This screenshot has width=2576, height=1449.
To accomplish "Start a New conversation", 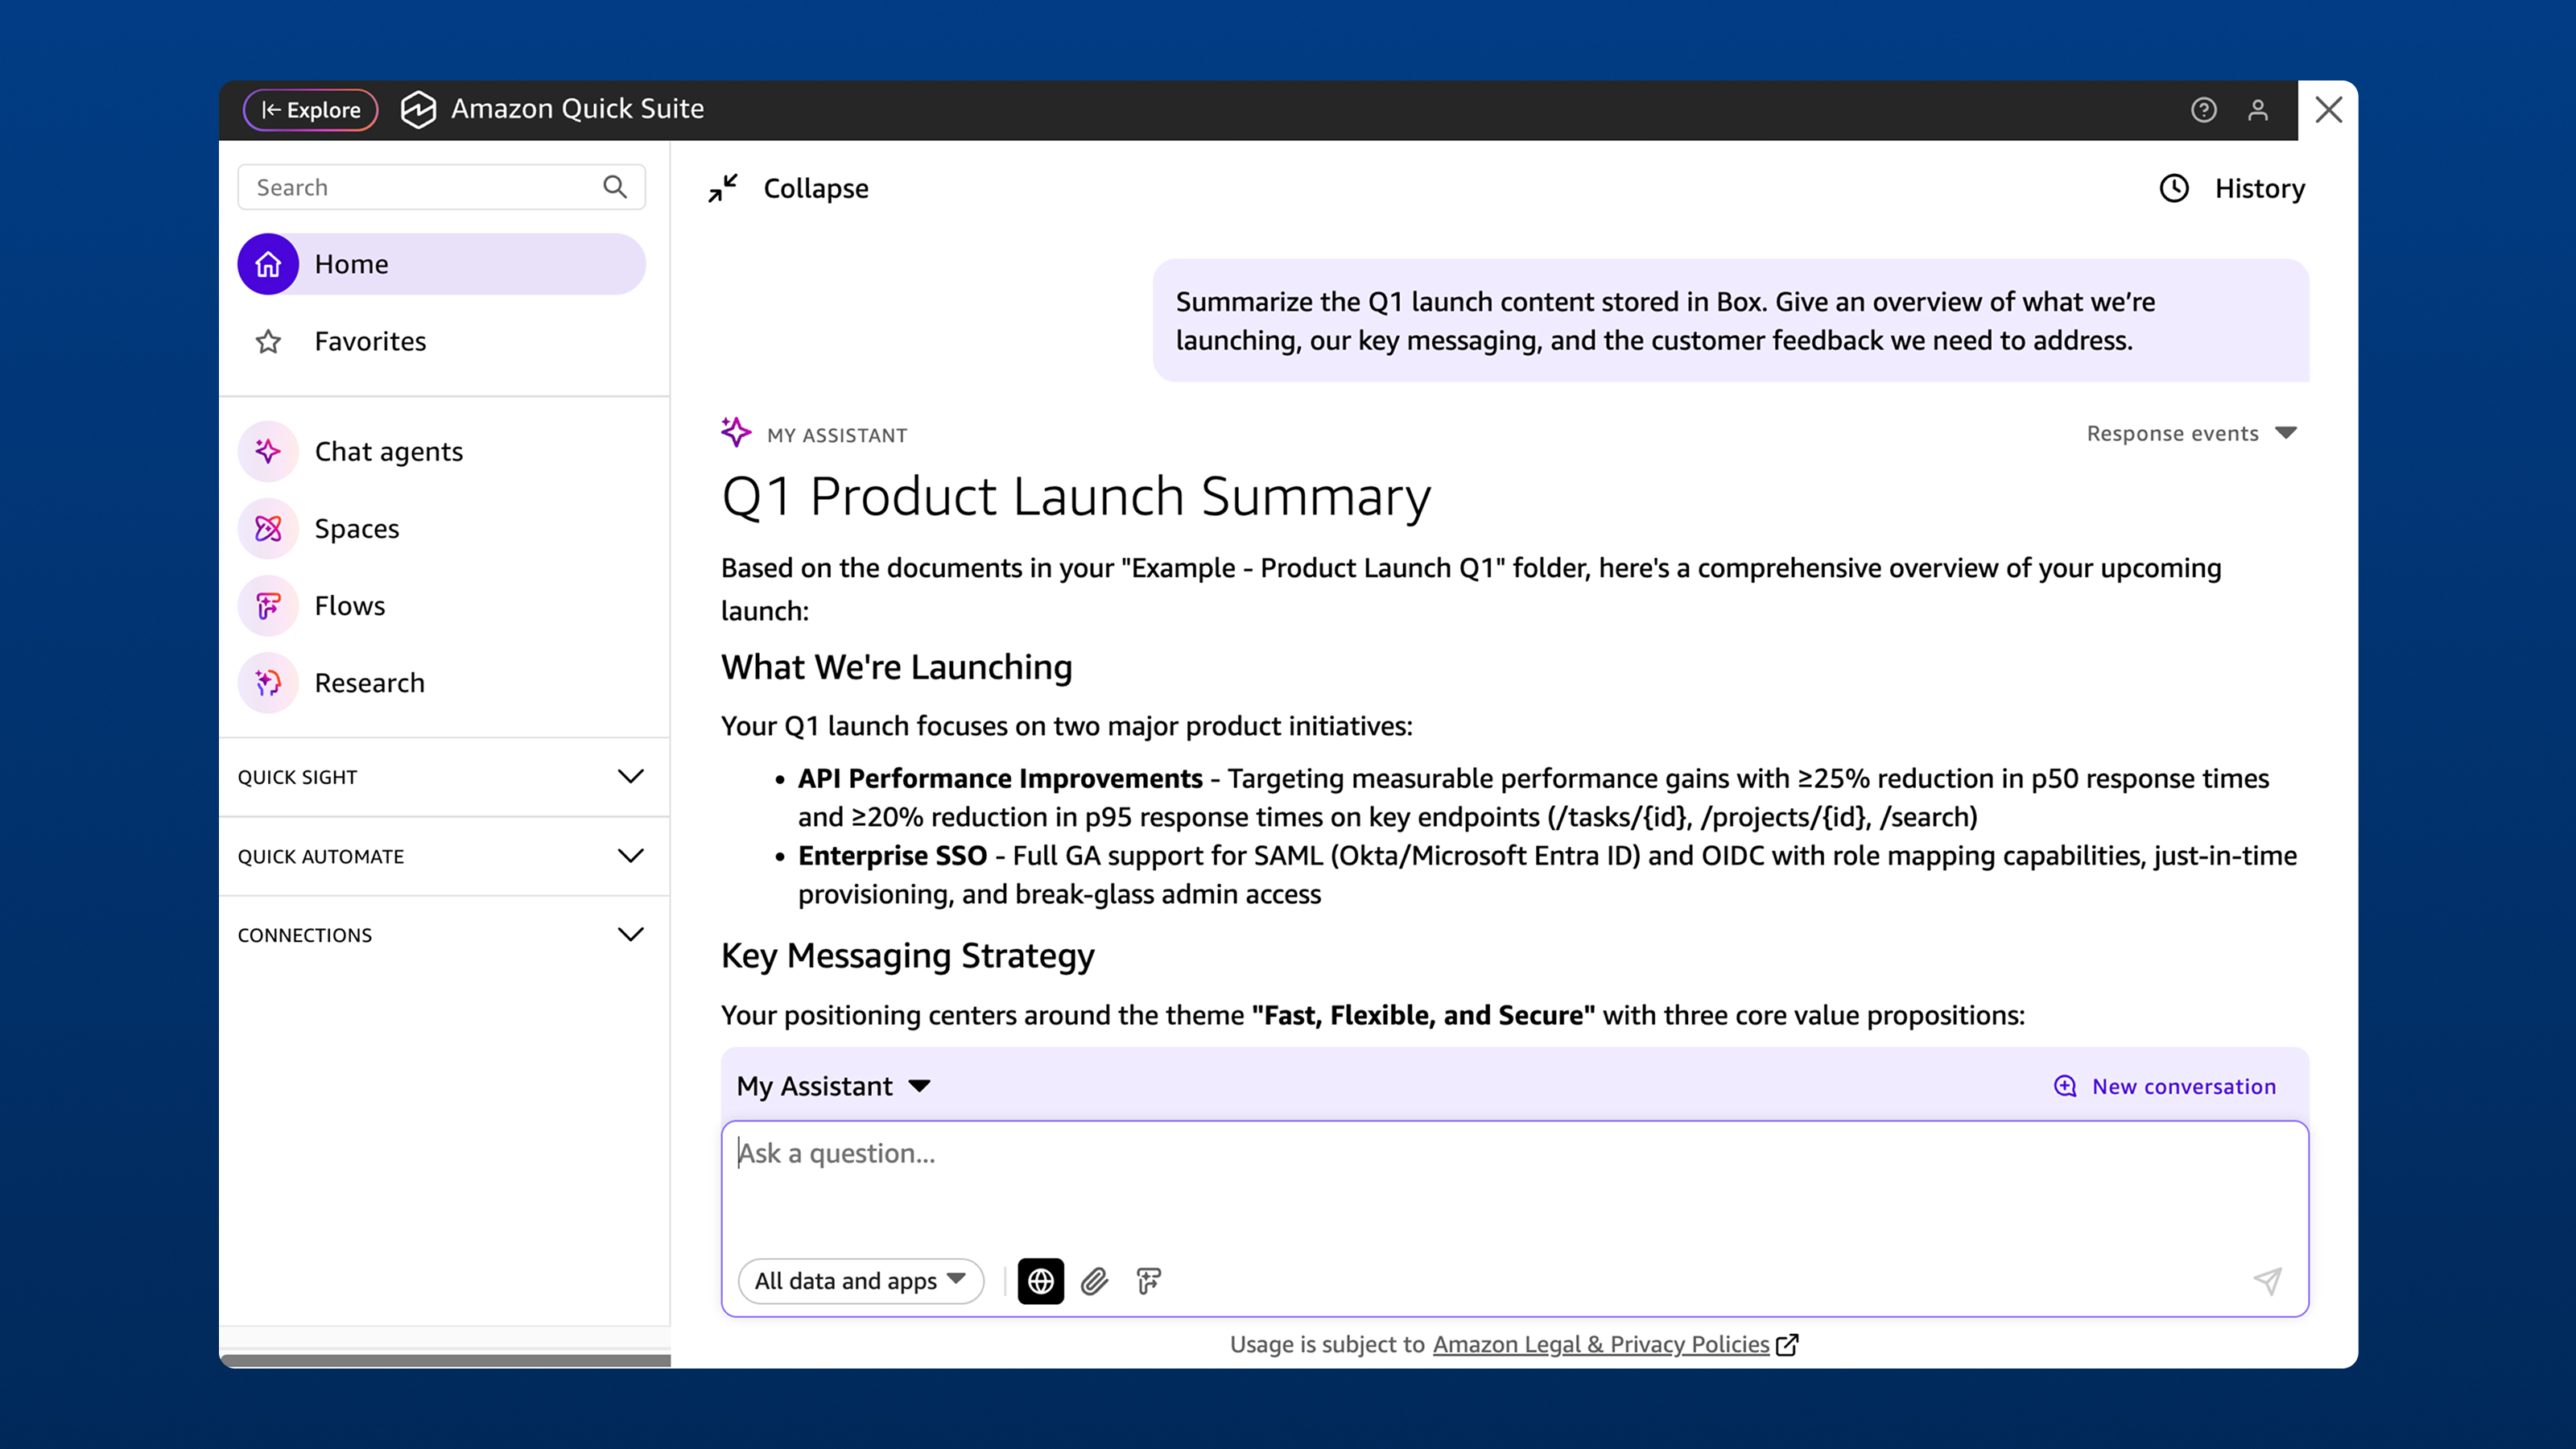I will point(2165,1086).
